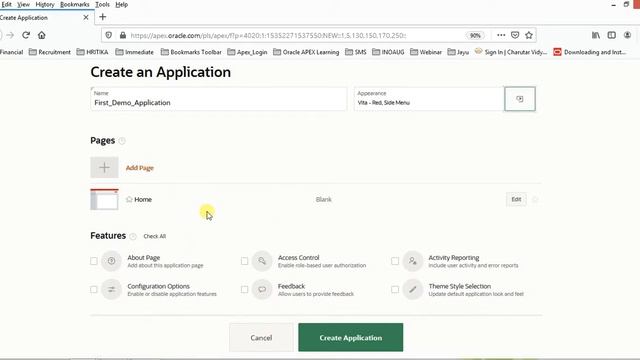Image resolution: width=640 pixels, height=360 pixels.
Task: Open the tracking protection shield icon
Action: (109, 35)
